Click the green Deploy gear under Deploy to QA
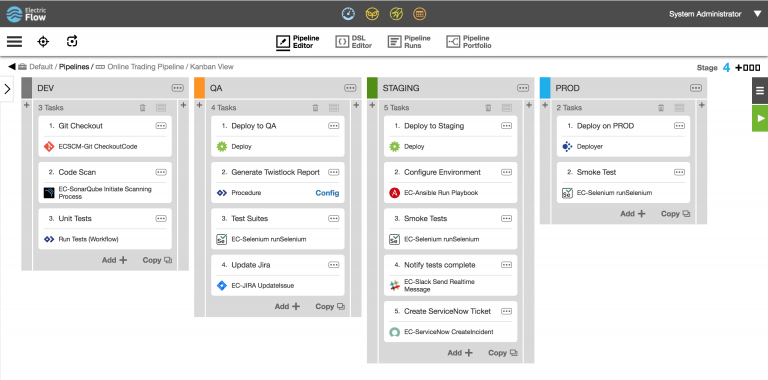 [222, 146]
